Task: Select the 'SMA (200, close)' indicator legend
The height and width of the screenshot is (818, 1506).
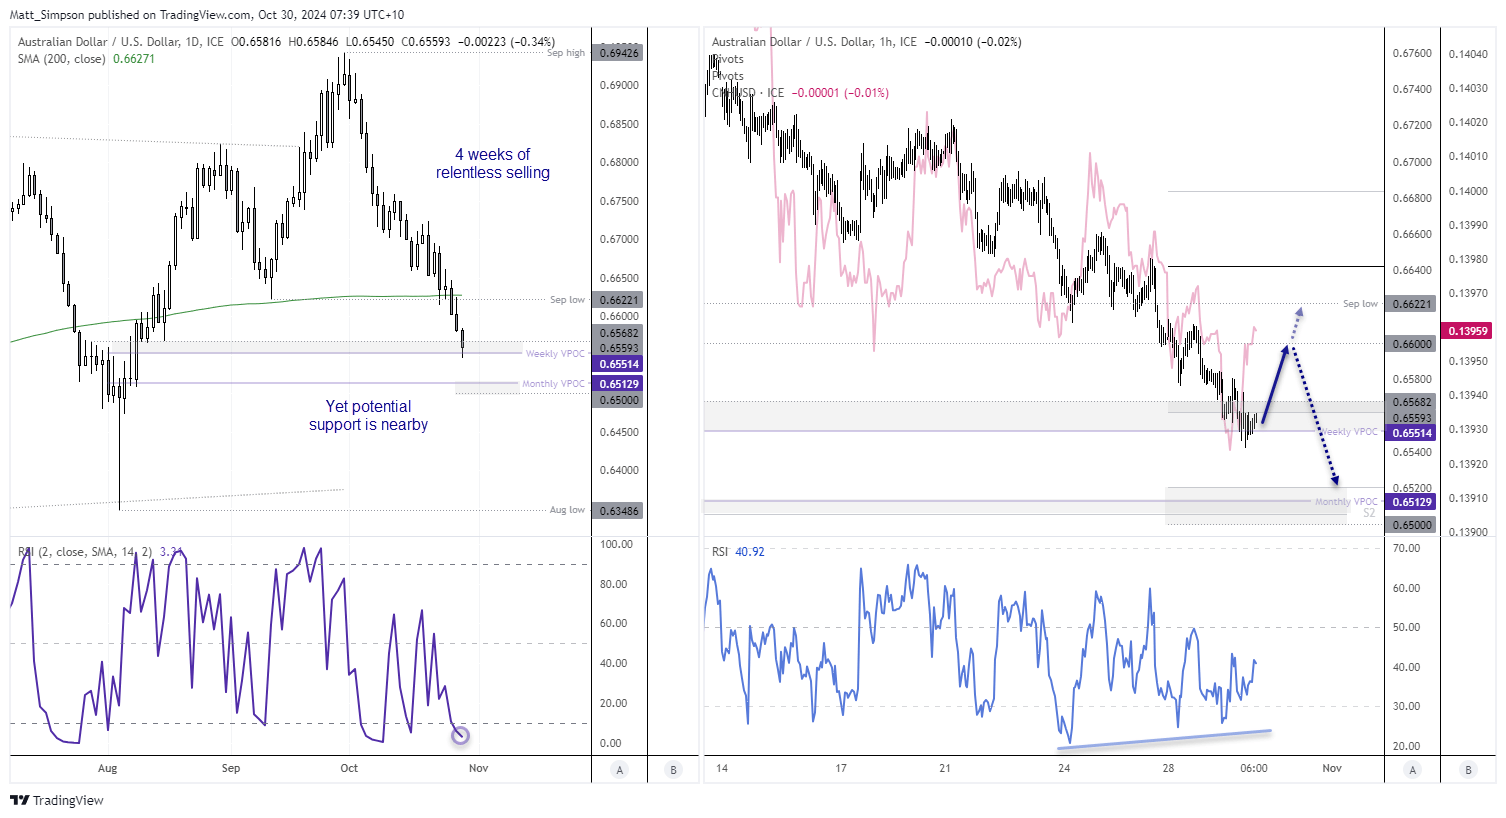Action: click(x=62, y=59)
